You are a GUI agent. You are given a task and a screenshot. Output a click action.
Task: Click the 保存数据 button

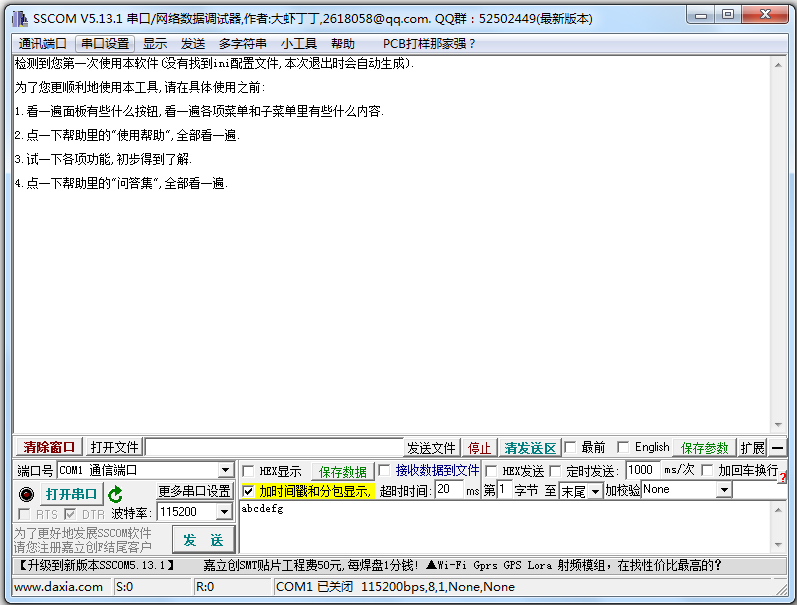[343, 472]
